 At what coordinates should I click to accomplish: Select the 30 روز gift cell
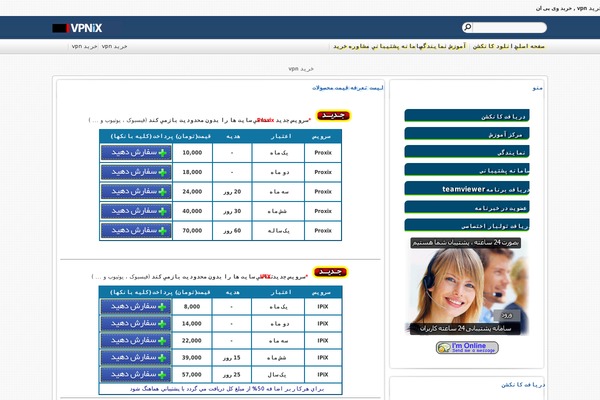(232, 211)
